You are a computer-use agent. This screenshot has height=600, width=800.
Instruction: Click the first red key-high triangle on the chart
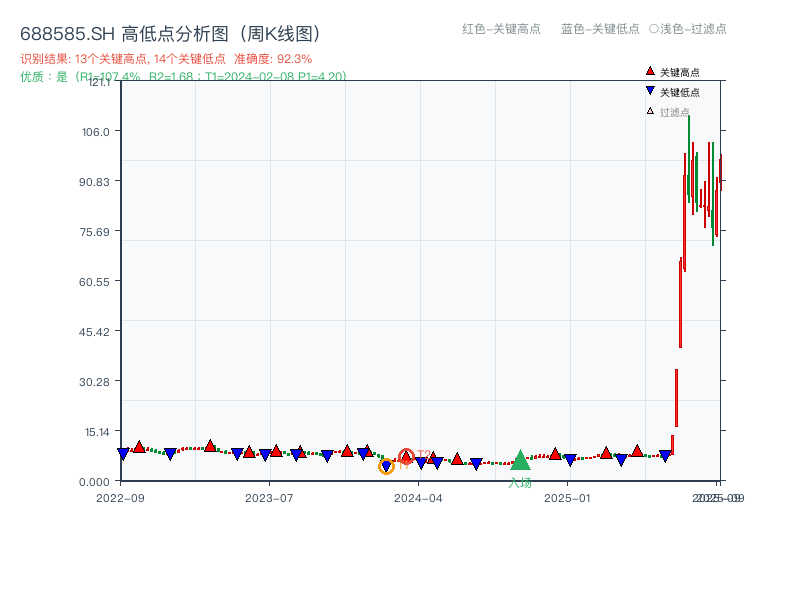[x=137, y=447]
